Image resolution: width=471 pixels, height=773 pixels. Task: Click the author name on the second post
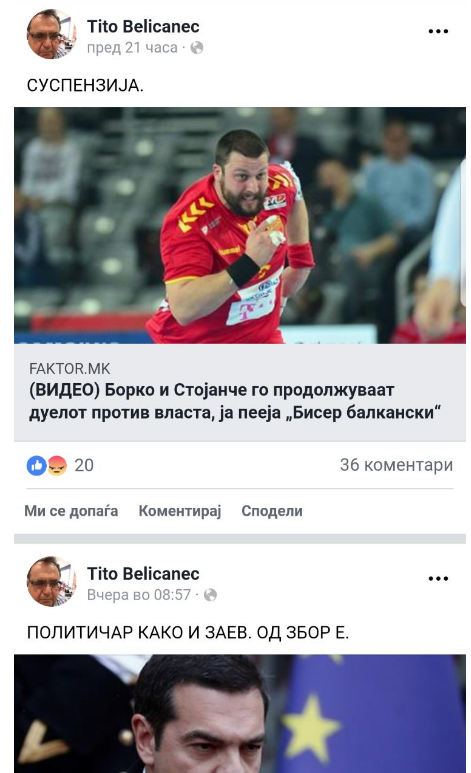(143, 574)
